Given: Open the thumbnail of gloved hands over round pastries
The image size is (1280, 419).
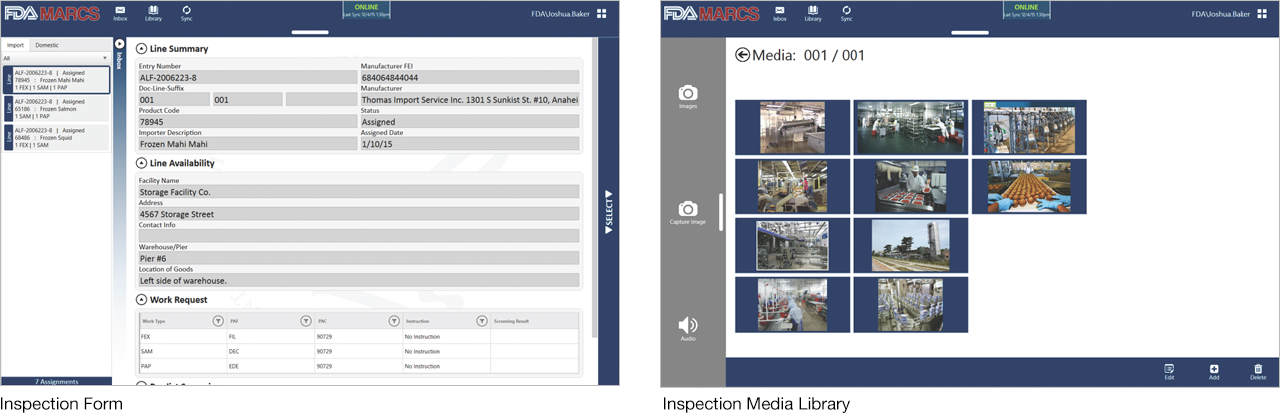Looking at the screenshot, I should coord(1029,186).
